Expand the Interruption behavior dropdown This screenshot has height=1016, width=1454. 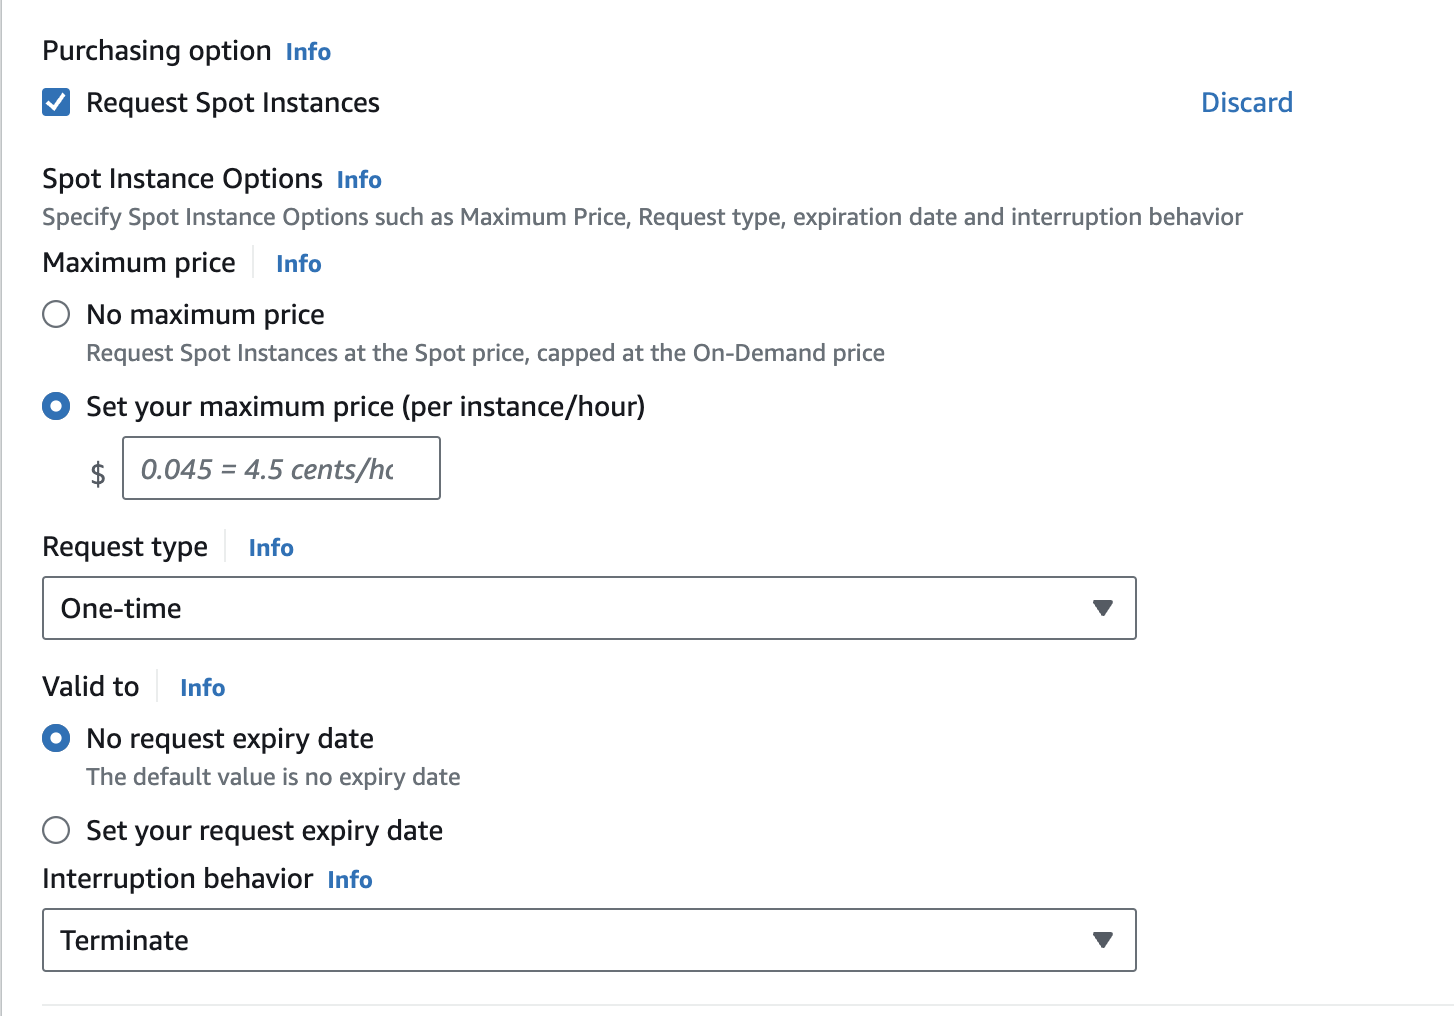[x=588, y=940]
